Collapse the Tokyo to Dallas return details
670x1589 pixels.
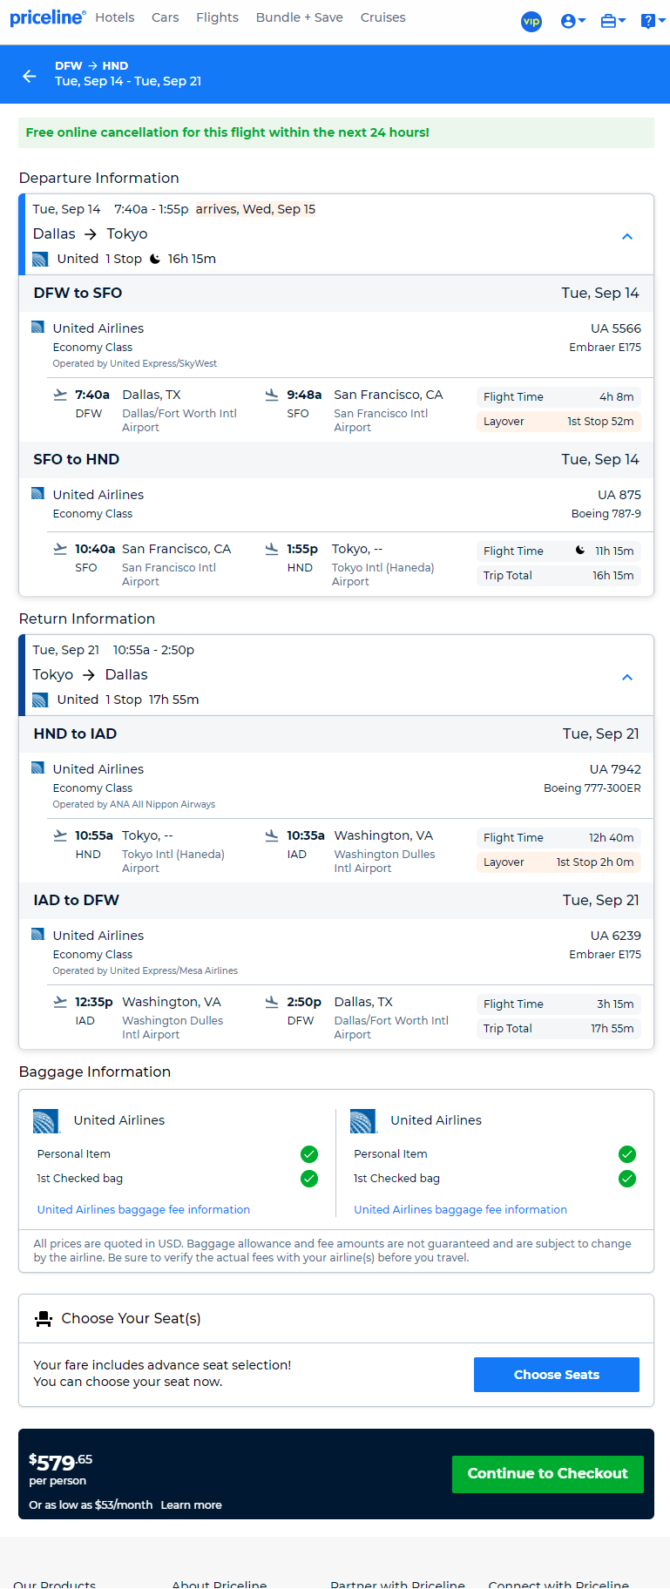(x=627, y=678)
